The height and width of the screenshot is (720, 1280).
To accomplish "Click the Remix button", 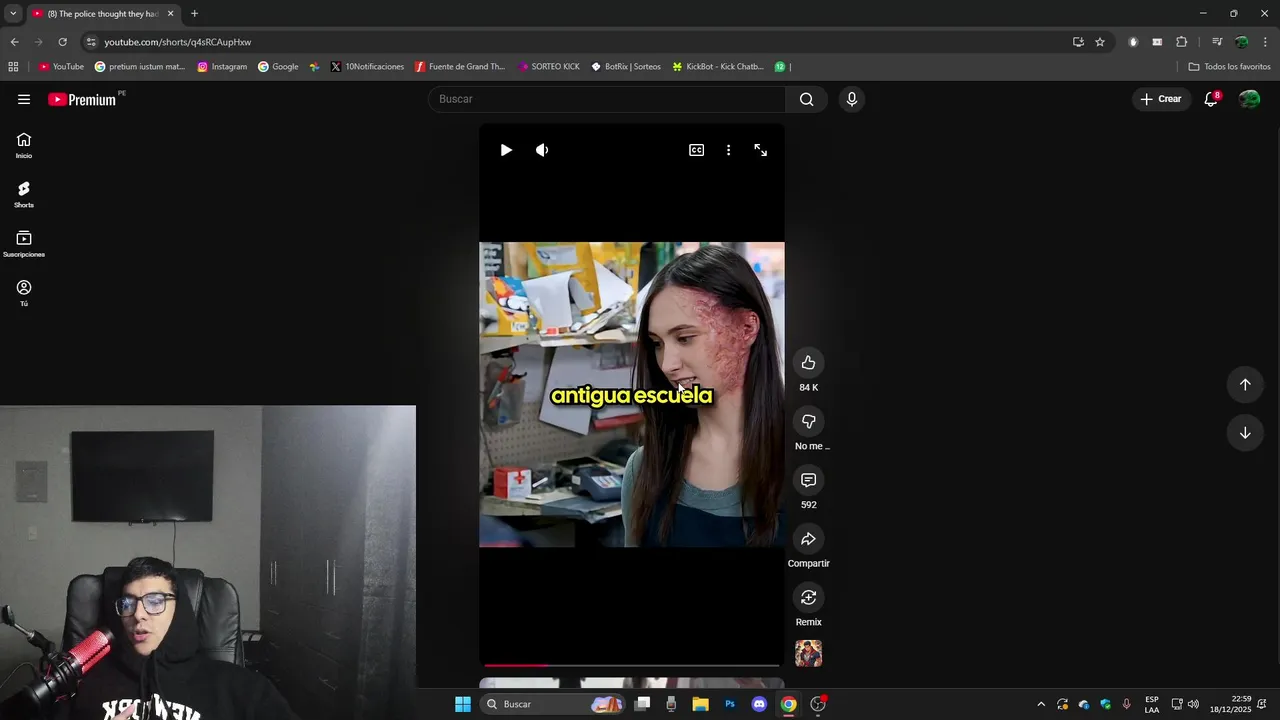I will pos(809,597).
